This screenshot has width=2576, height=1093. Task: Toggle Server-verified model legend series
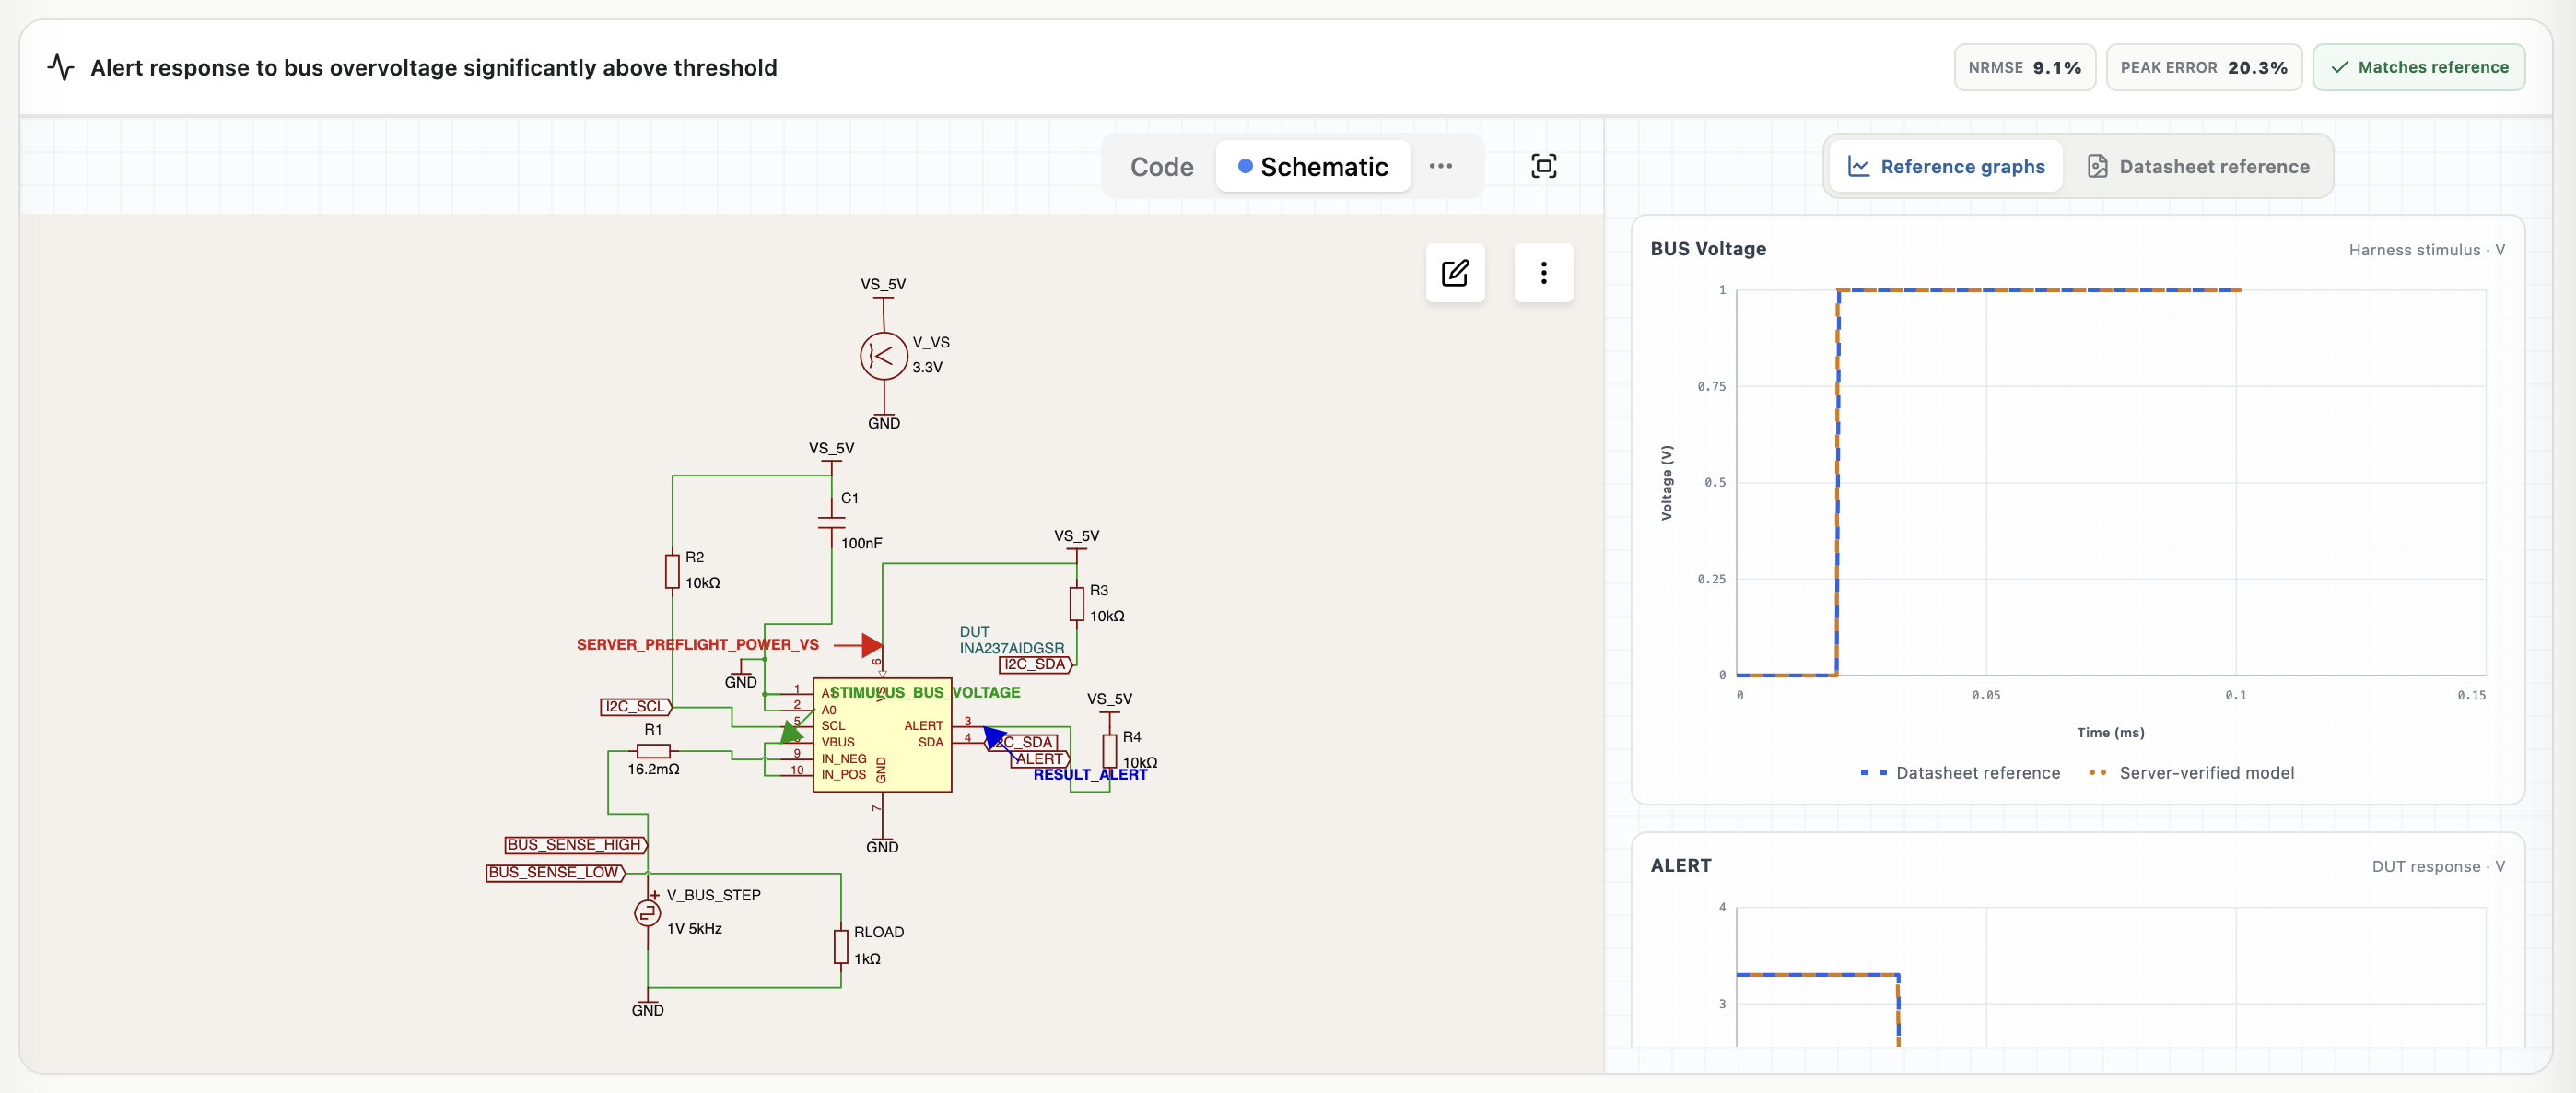[2191, 773]
